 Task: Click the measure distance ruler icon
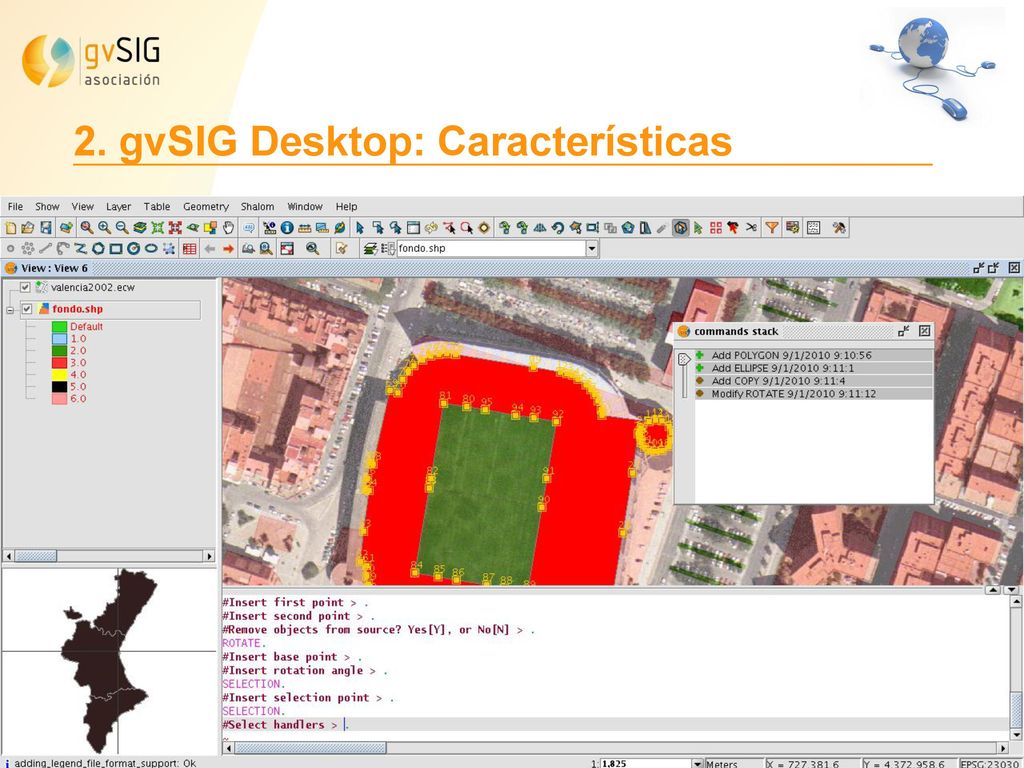304,228
